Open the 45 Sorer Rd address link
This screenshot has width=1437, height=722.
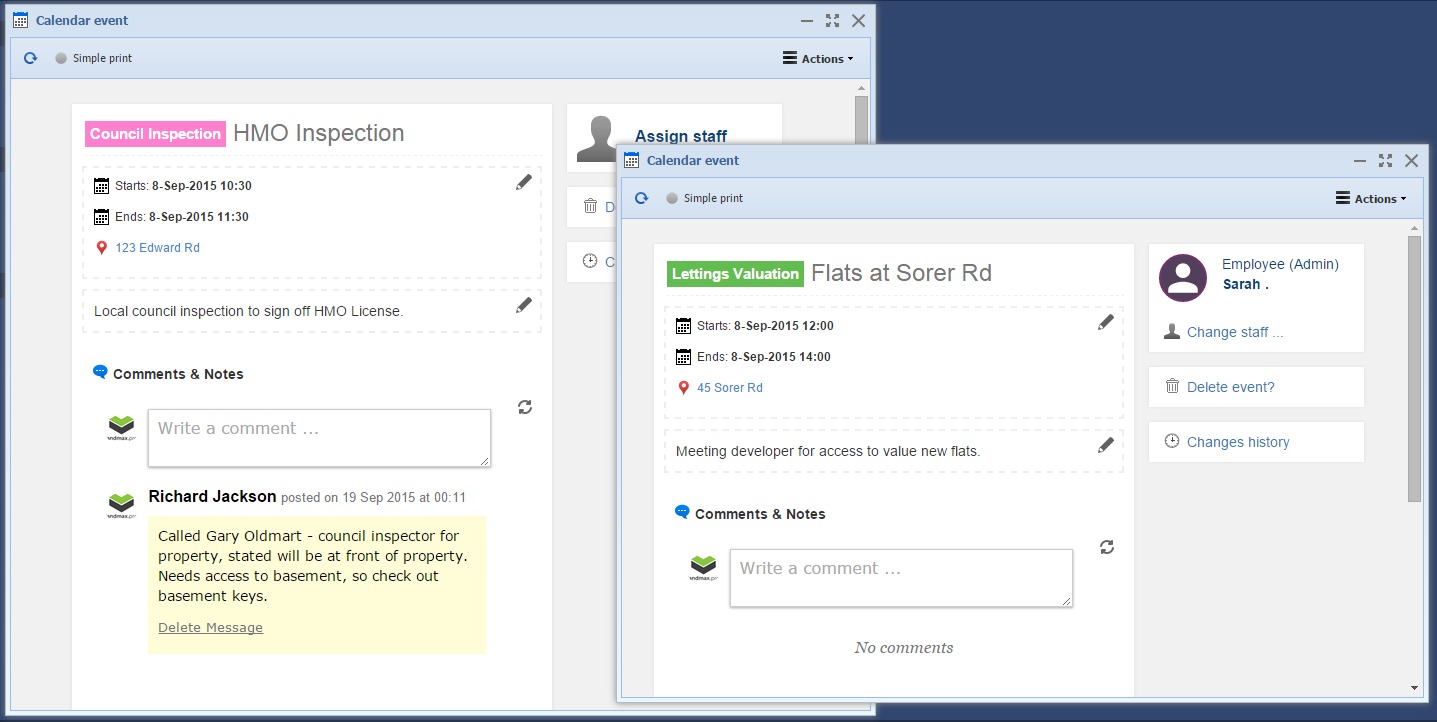pyautogui.click(x=729, y=388)
